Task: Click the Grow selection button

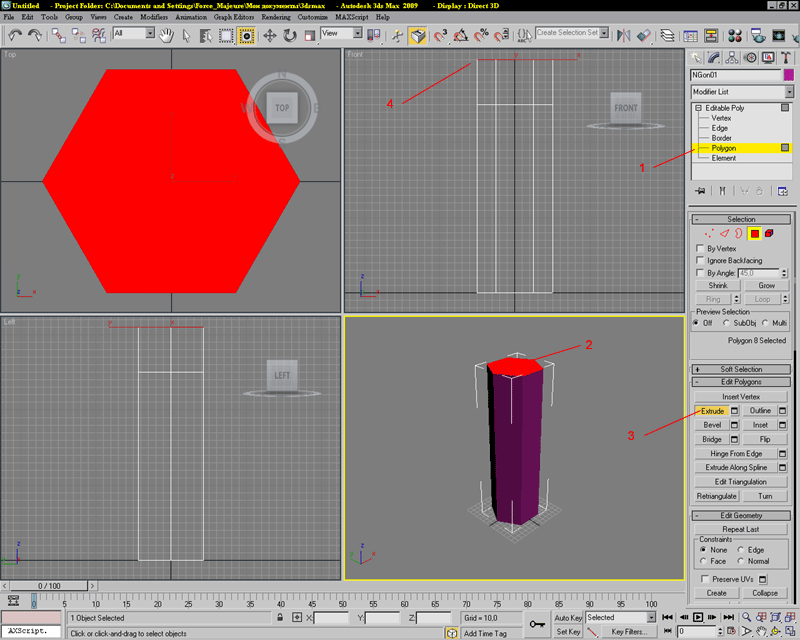Action: point(766,285)
